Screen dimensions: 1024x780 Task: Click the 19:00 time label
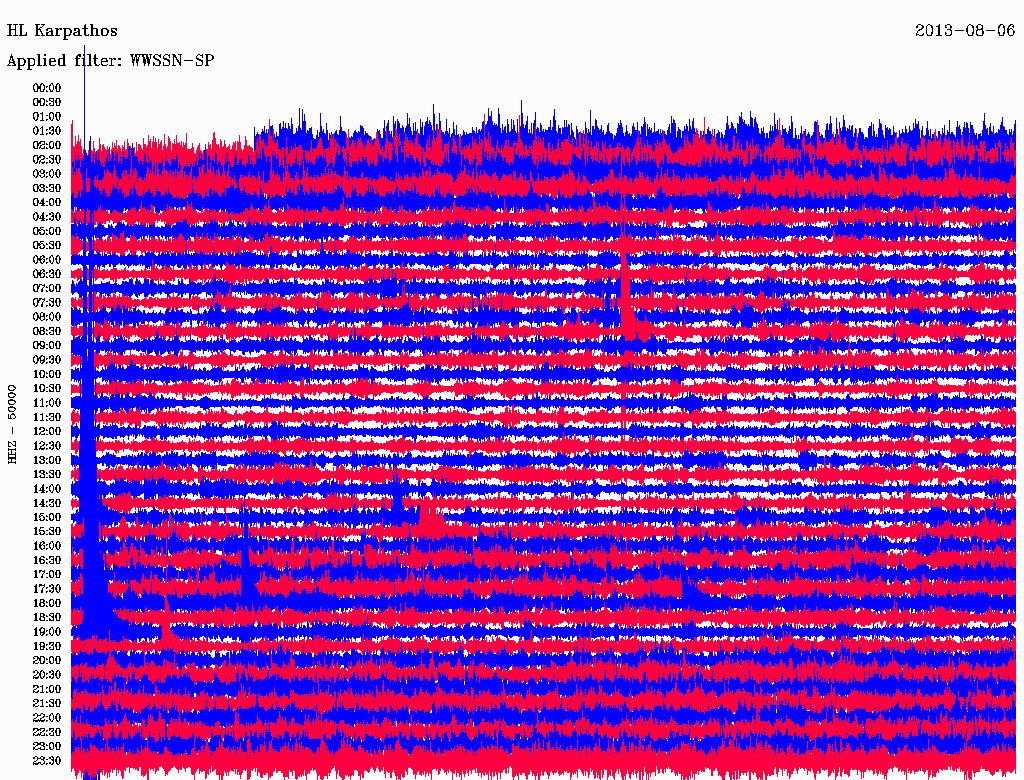[x=47, y=632]
